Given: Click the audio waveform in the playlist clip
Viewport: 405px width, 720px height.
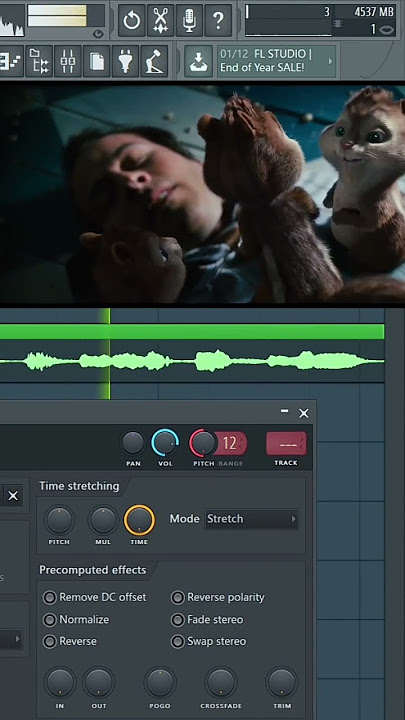Looking at the screenshot, I should pos(192,360).
